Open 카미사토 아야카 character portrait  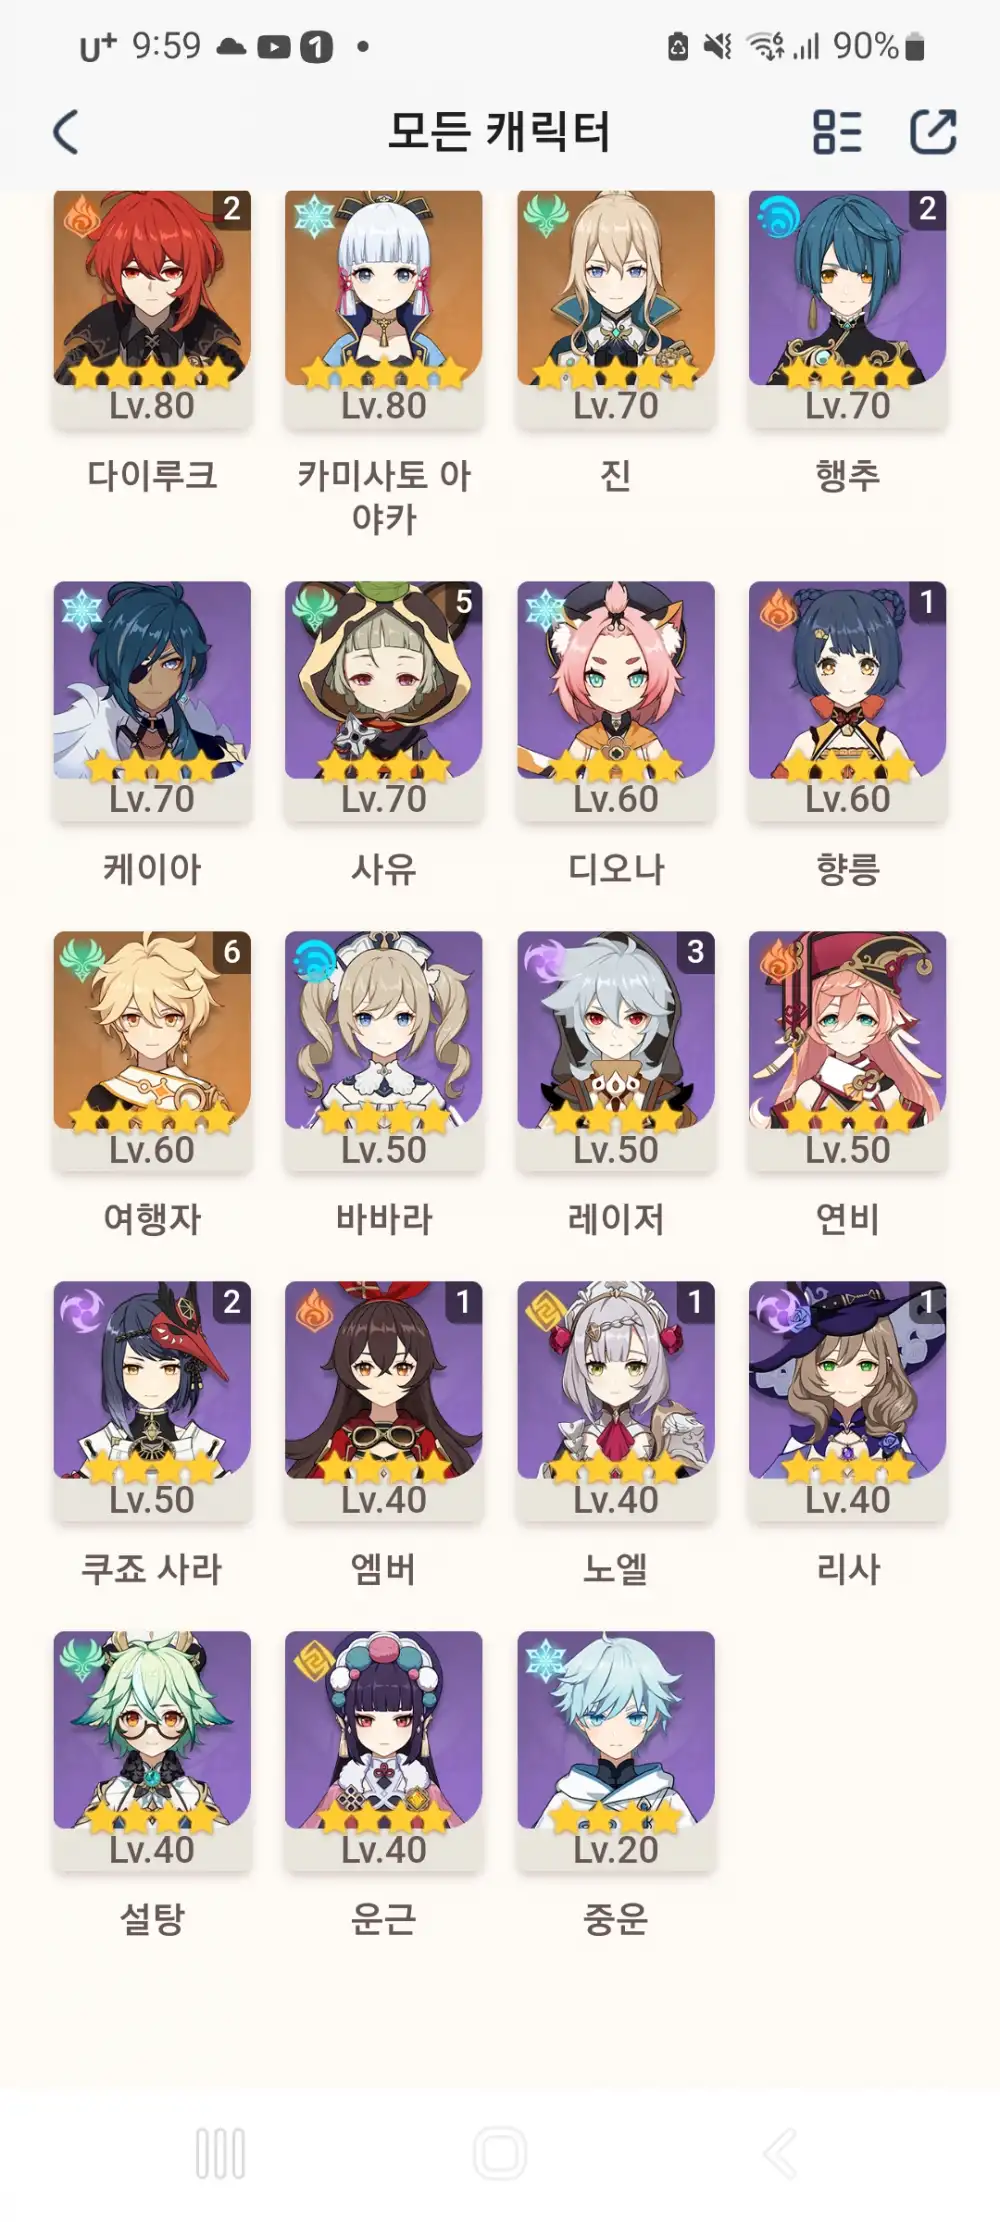[x=384, y=311]
